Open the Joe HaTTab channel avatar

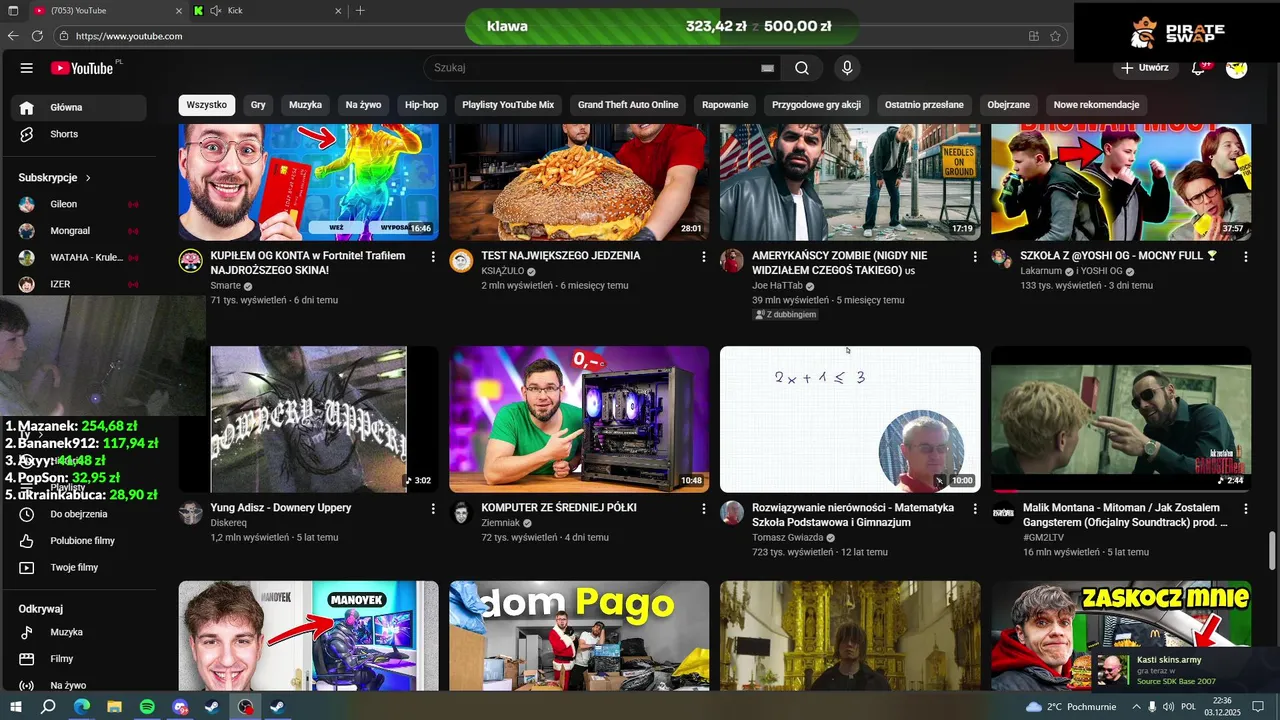(x=732, y=262)
